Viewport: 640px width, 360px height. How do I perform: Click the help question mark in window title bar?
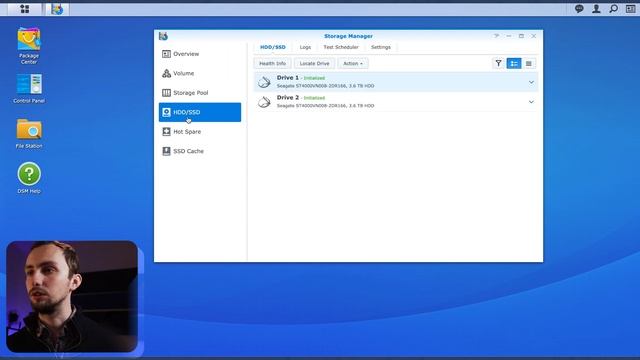point(496,36)
